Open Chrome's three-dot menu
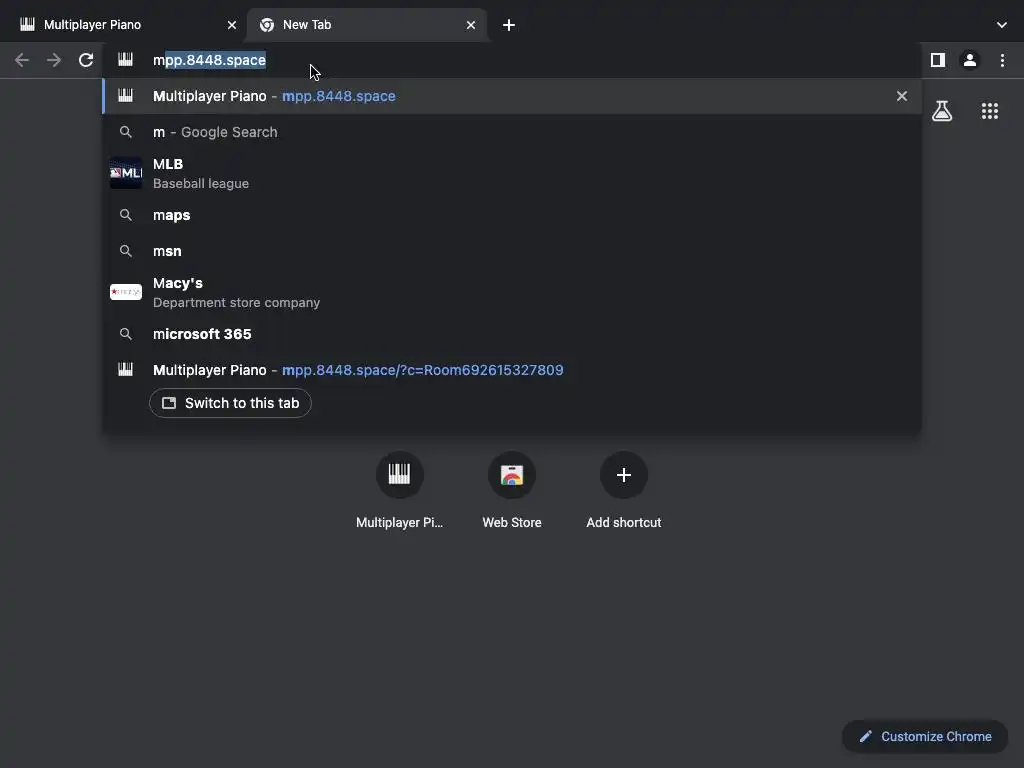This screenshot has width=1024, height=768. coord(1002,60)
